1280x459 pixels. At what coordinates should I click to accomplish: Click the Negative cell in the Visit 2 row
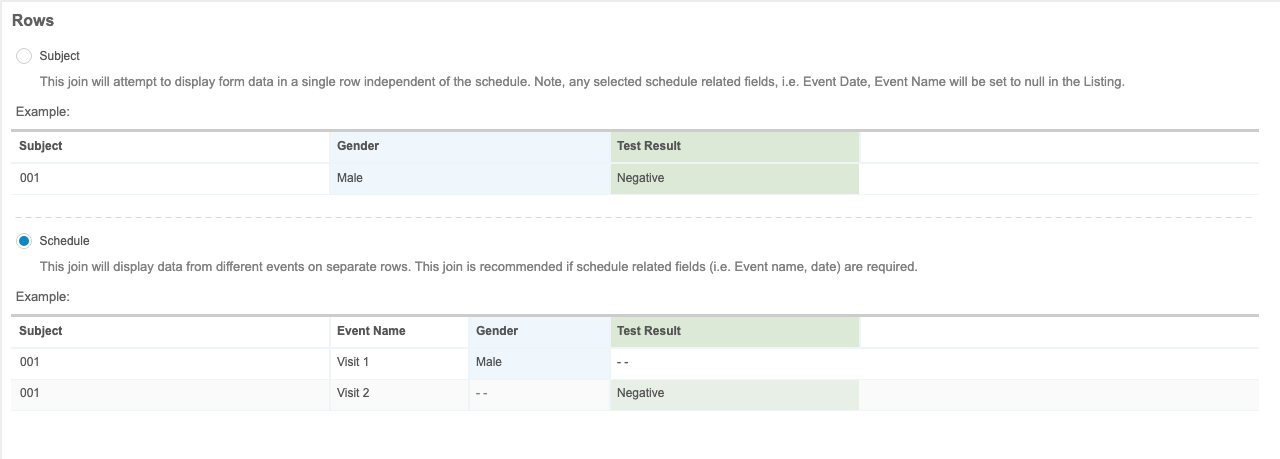coord(640,393)
